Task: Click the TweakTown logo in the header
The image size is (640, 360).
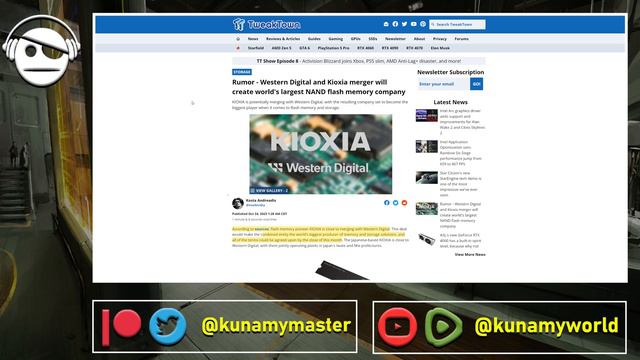Action: coord(267,24)
